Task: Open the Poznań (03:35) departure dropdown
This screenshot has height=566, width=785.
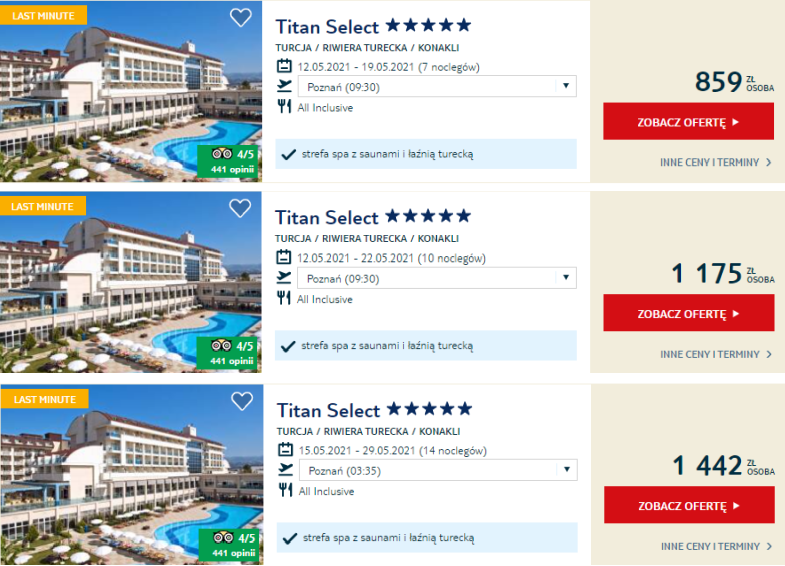Action: click(438, 470)
